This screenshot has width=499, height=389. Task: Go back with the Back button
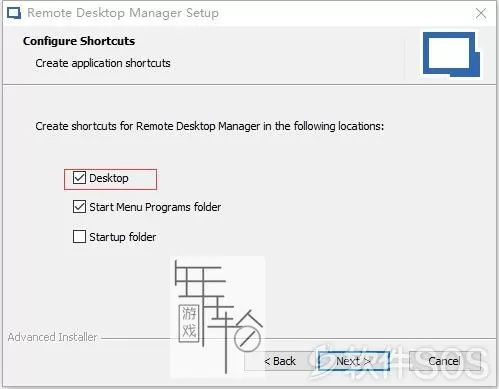[279, 361]
